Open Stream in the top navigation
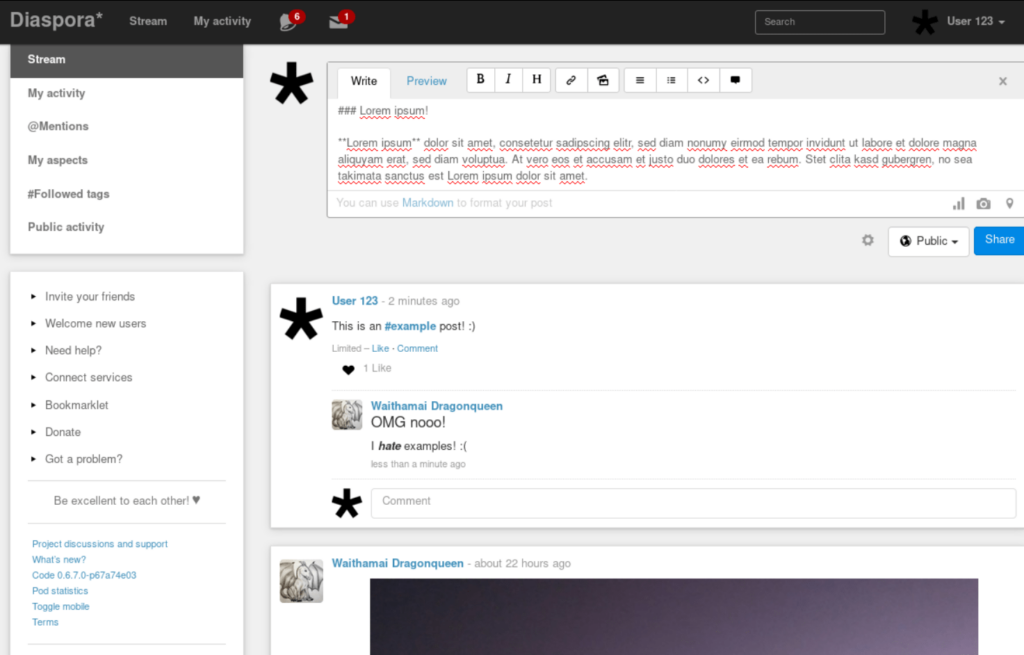Viewport: 1024px width, 655px height. pos(148,21)
